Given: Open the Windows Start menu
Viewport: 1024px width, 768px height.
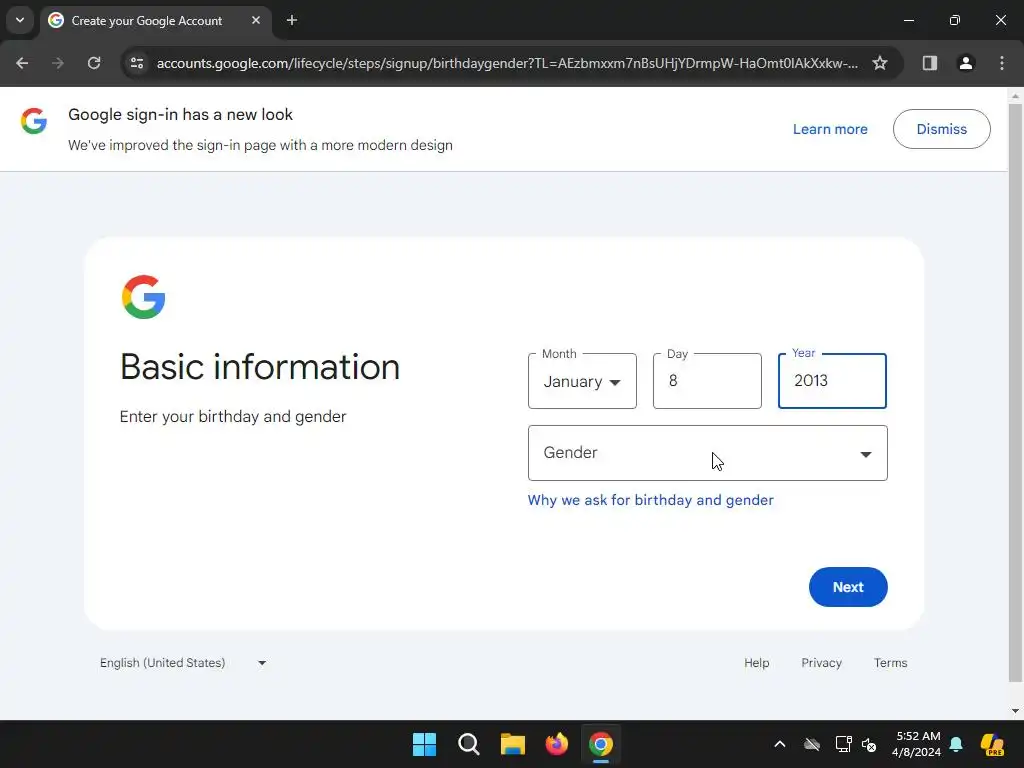Looking at the screenshot, I should (424, 744).
